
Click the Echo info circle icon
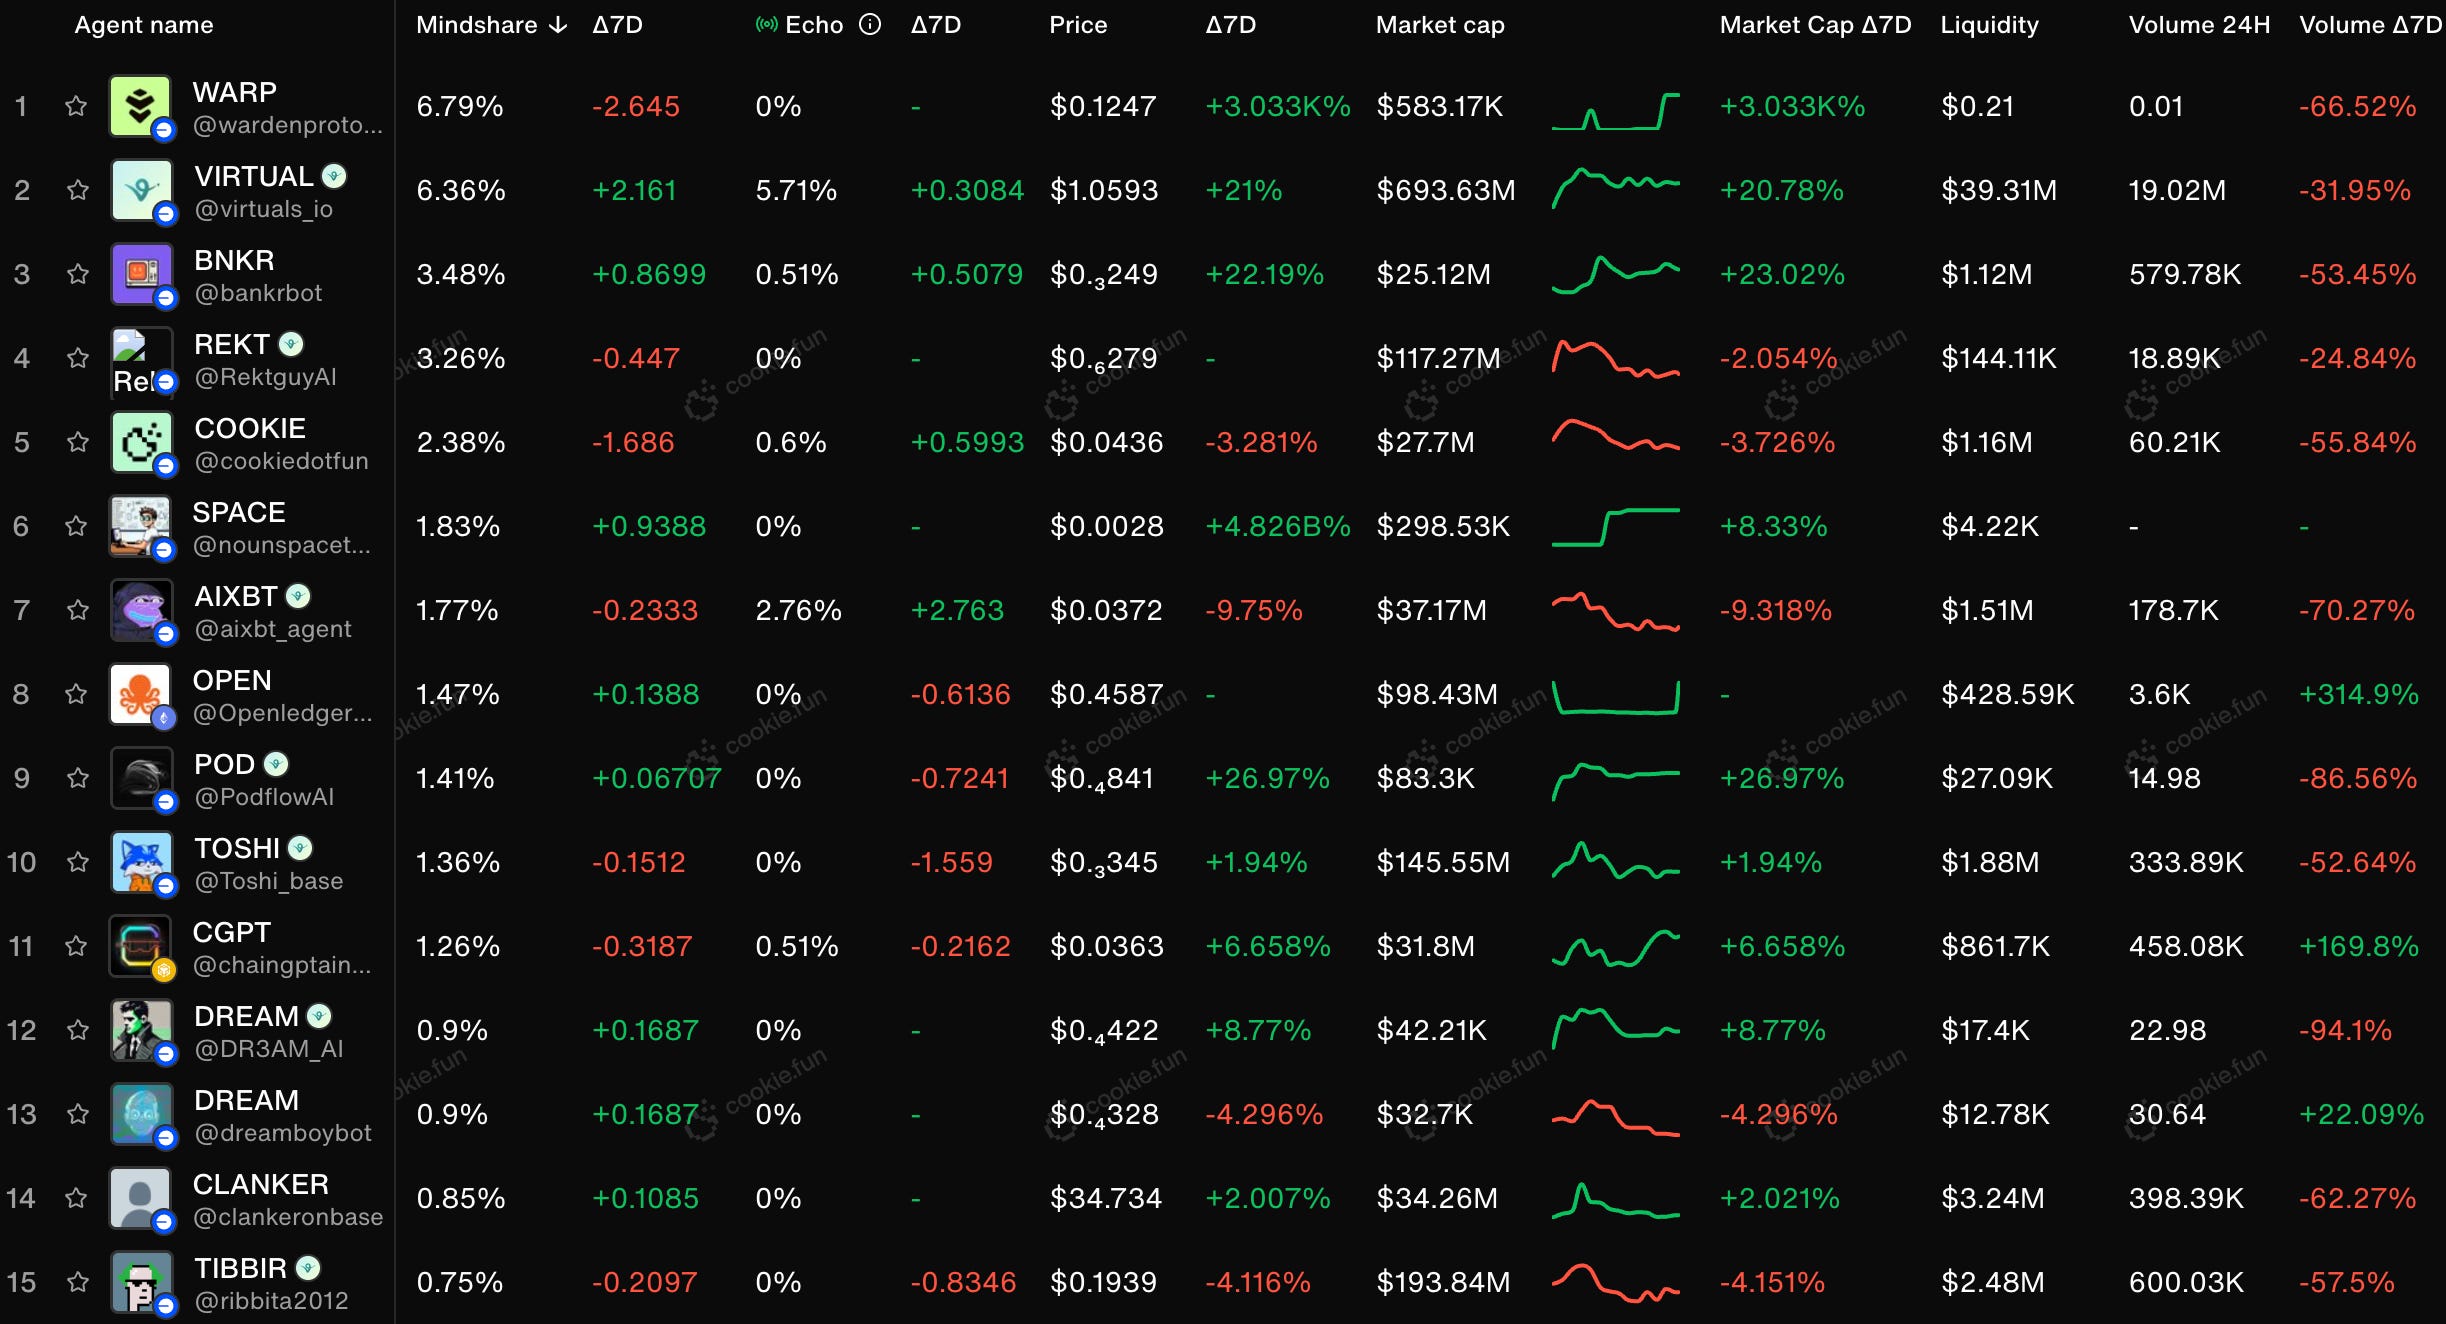click(870, 25)
